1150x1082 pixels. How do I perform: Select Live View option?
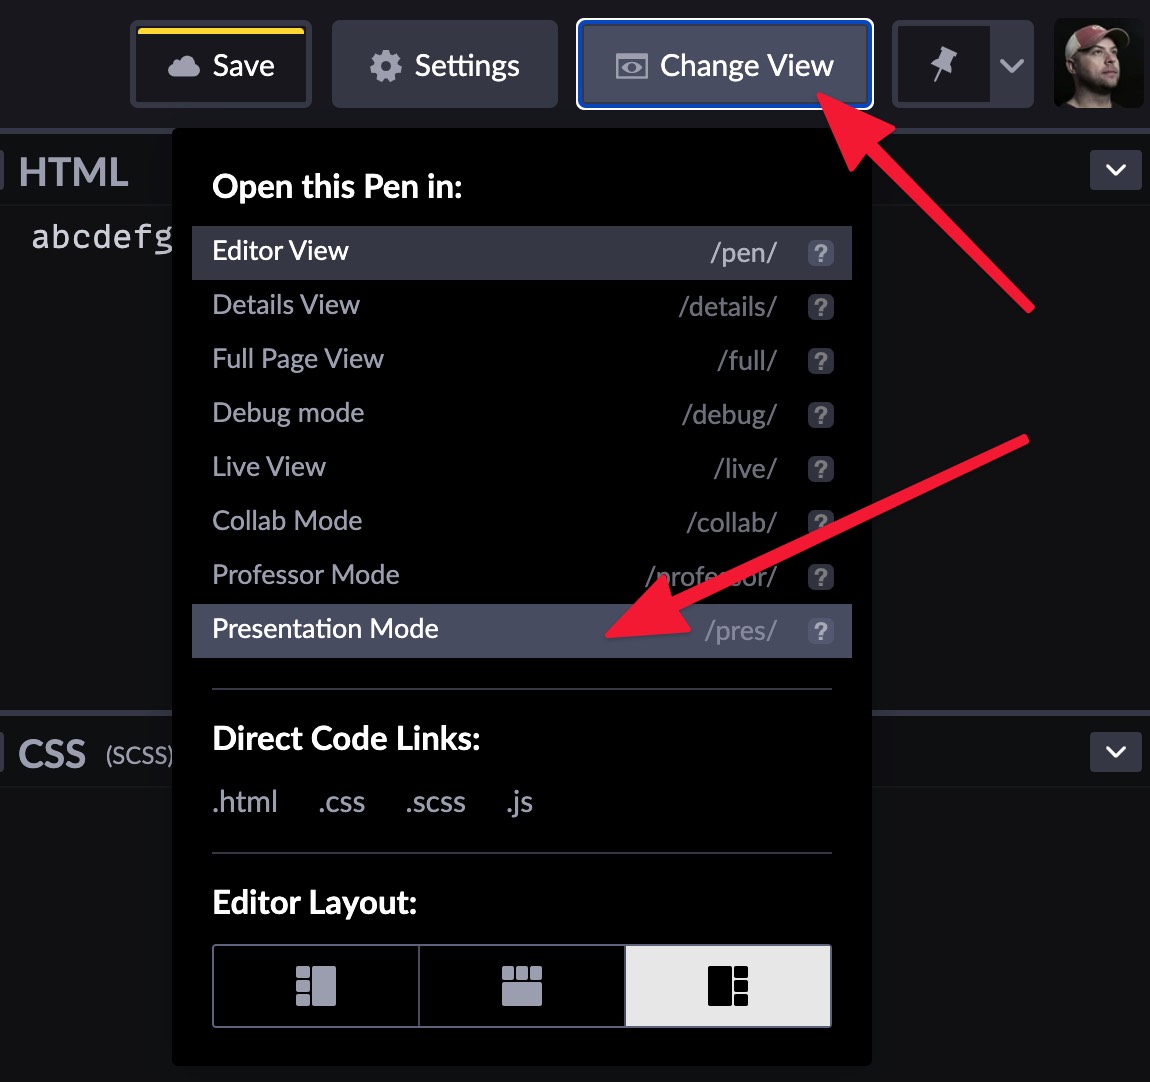[521, 468]
